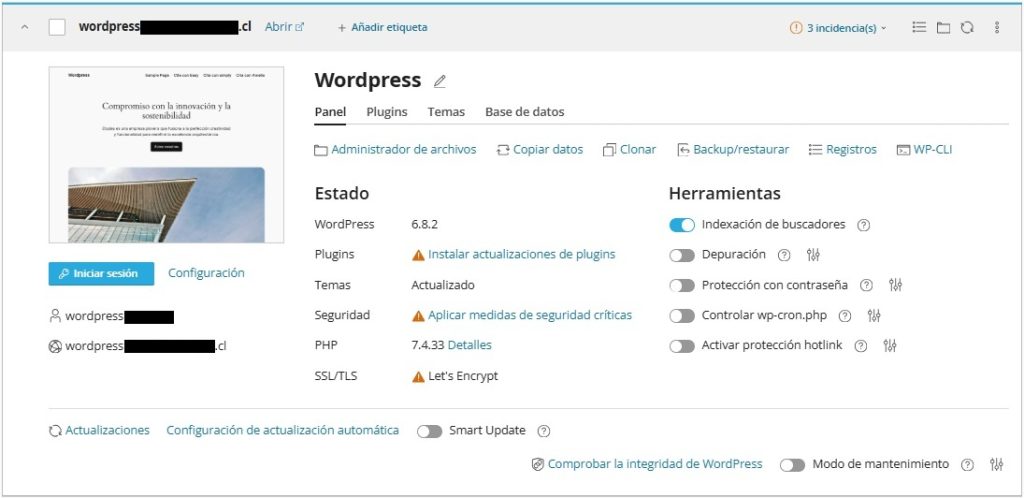
Task: Open Protección con contraseña settings icon
Action: coord(895,285)
